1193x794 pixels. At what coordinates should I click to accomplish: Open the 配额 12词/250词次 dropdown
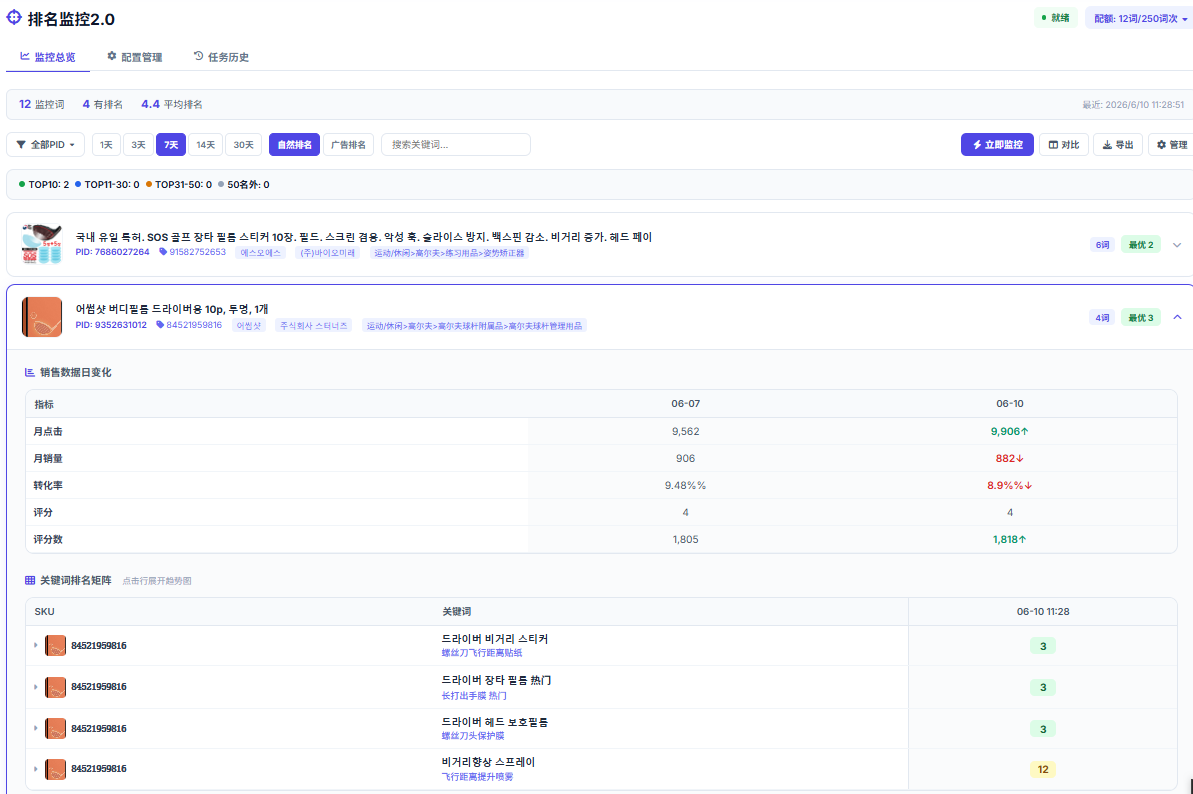1140,18
